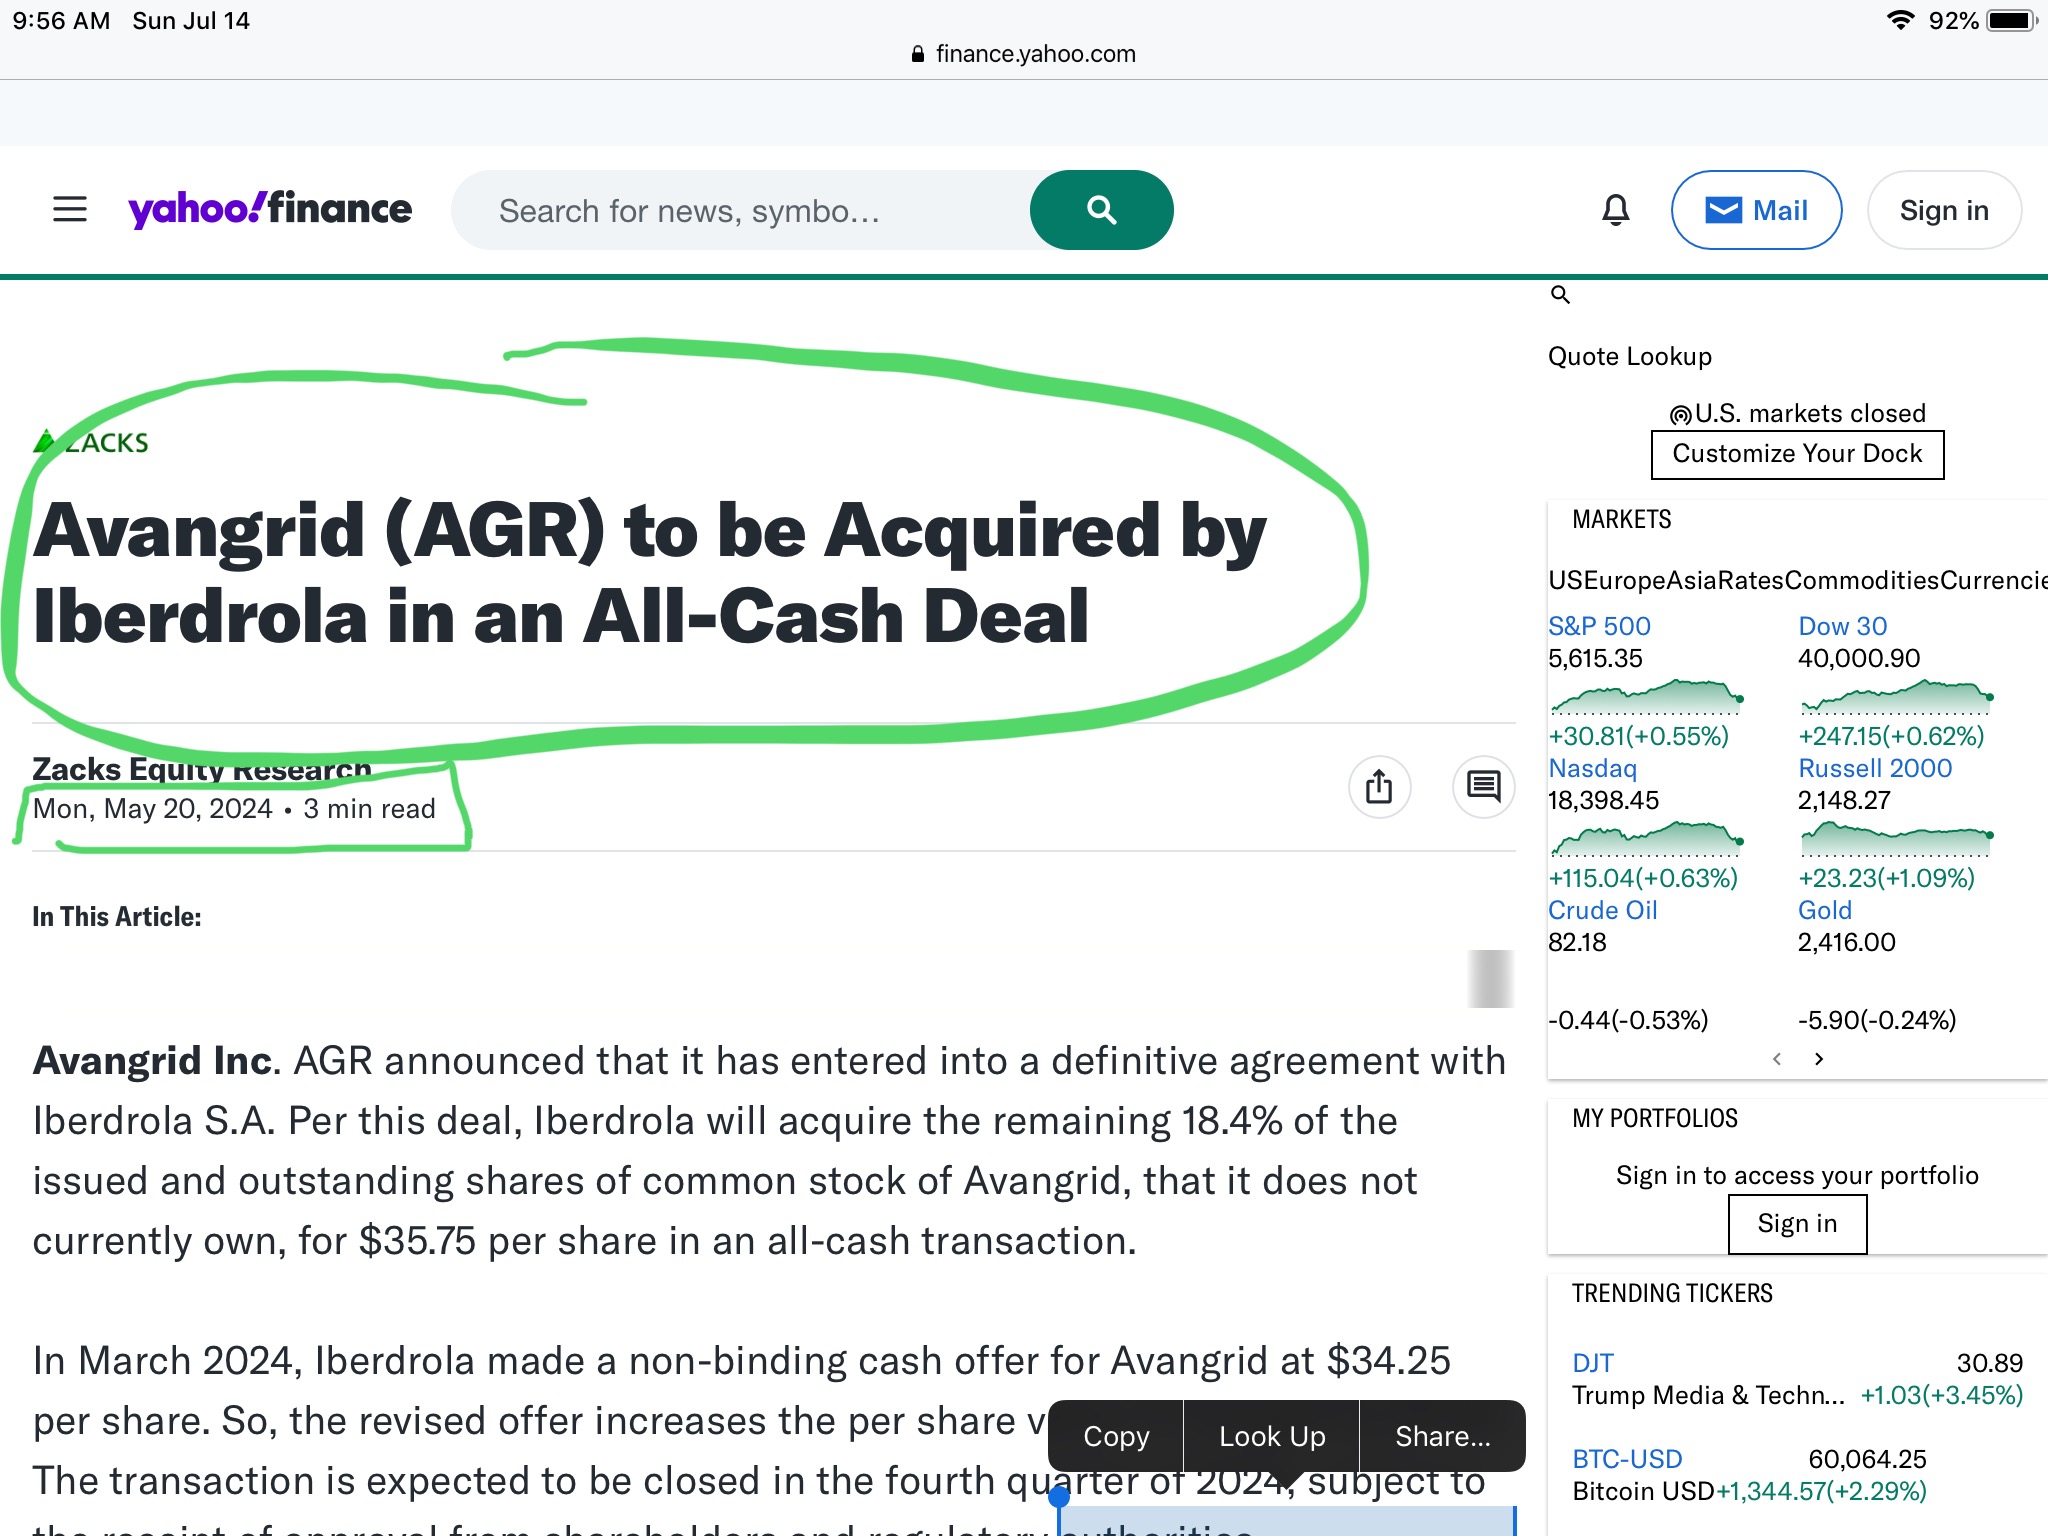Open Yahoo Mail button
The width and height of the screenshot is (2048, 1536).
click(x=1756, y=210)
